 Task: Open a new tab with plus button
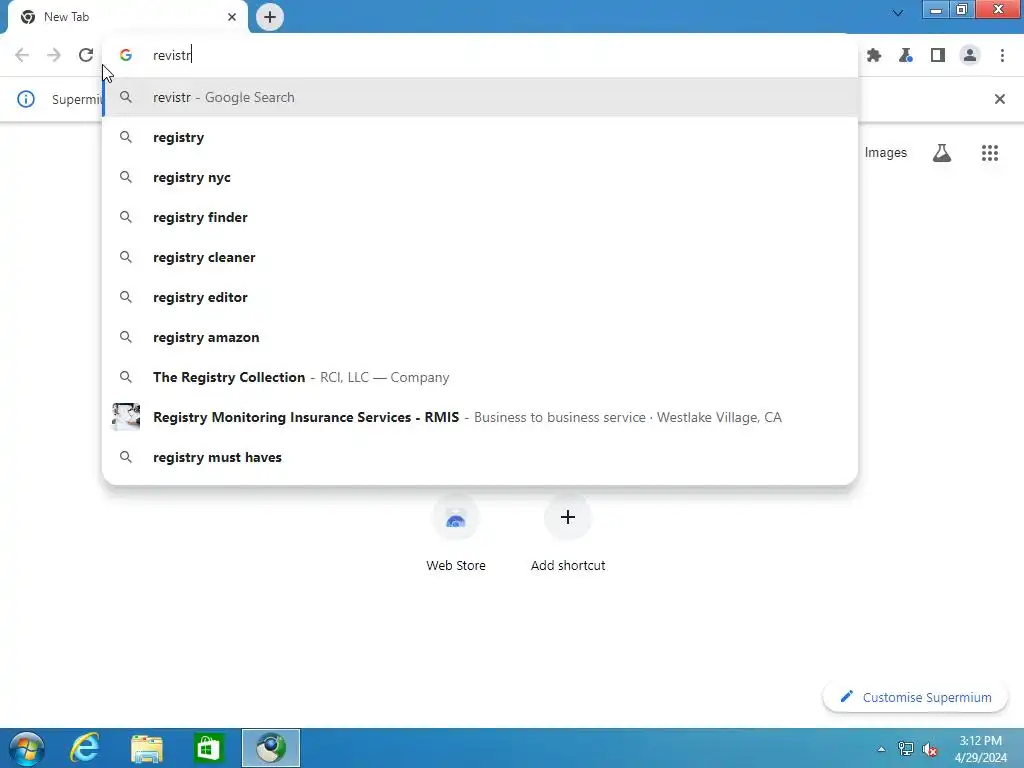(270, 17)
